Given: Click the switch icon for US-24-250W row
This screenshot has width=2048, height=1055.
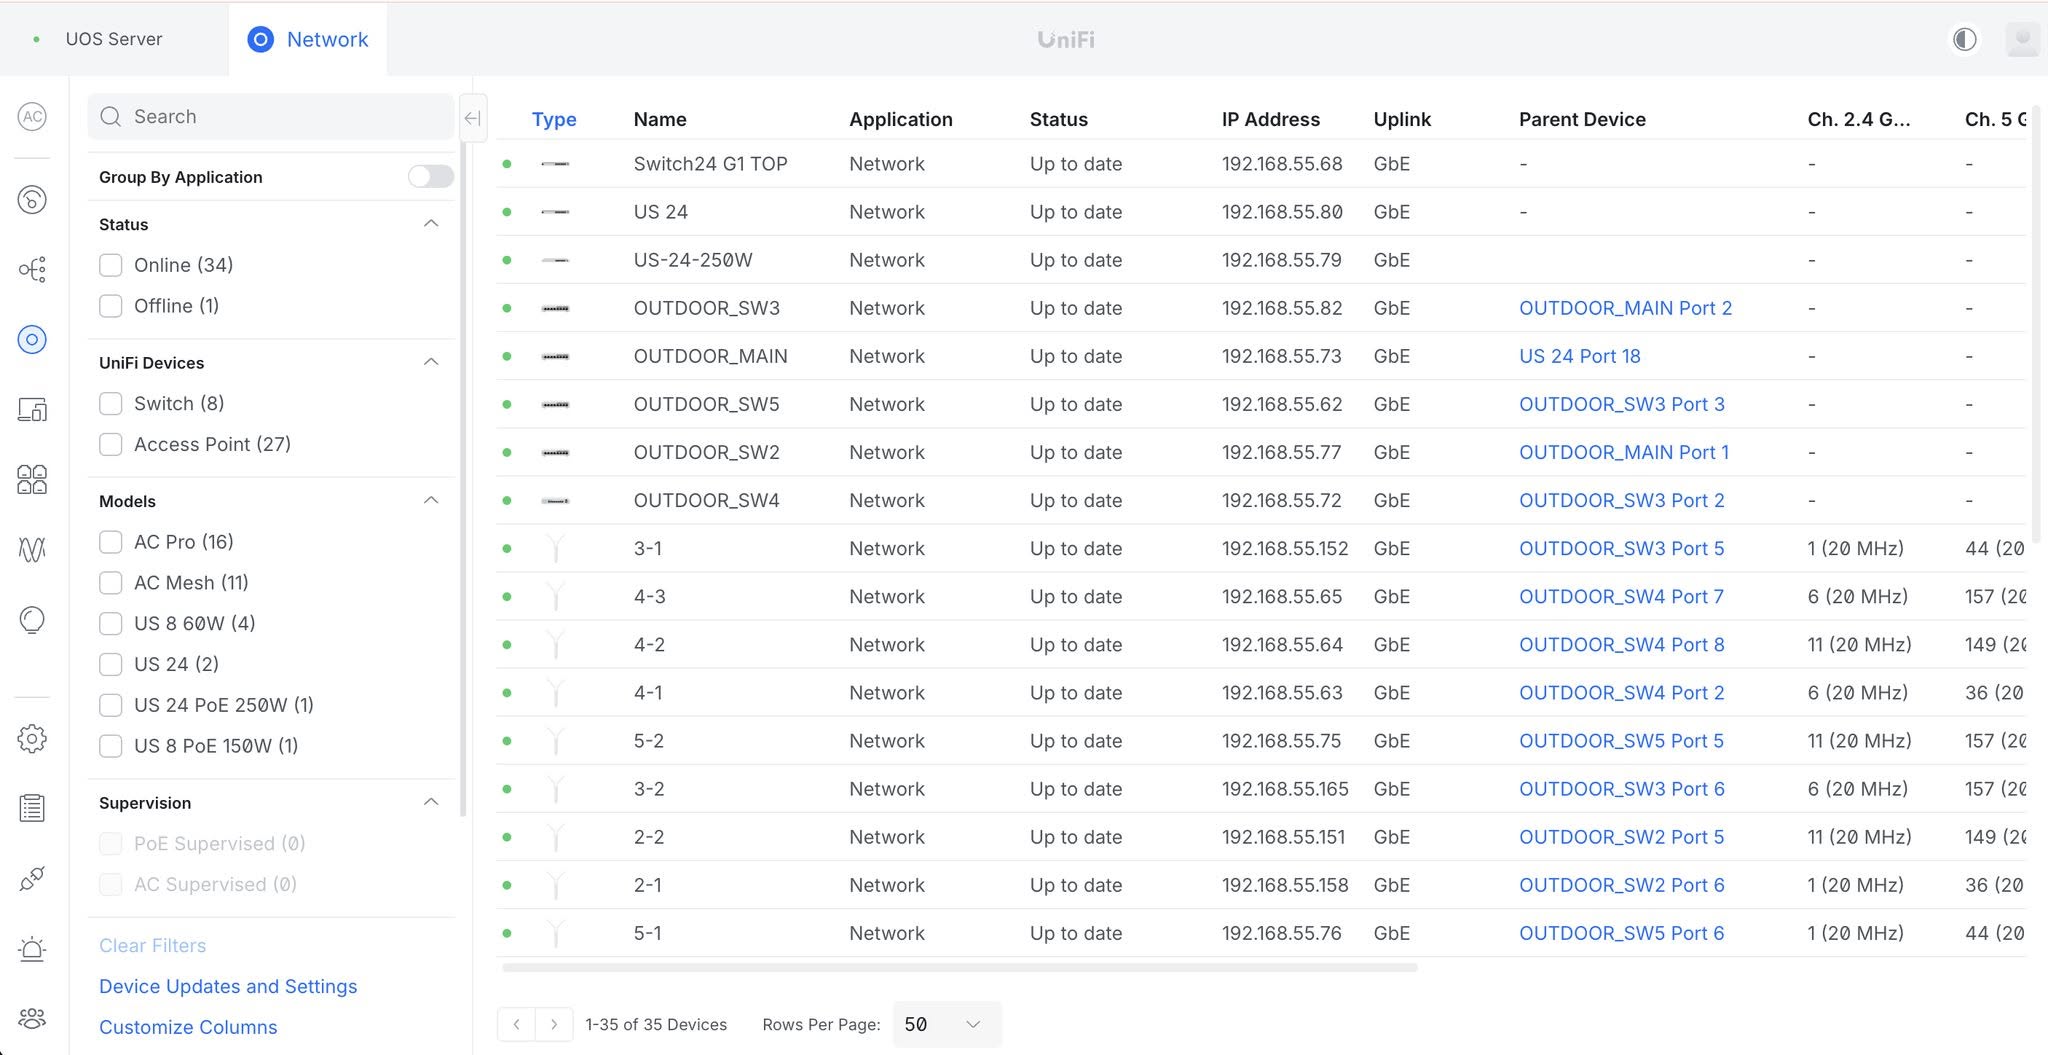Looking at the screenshot, I should coord(555,260).
